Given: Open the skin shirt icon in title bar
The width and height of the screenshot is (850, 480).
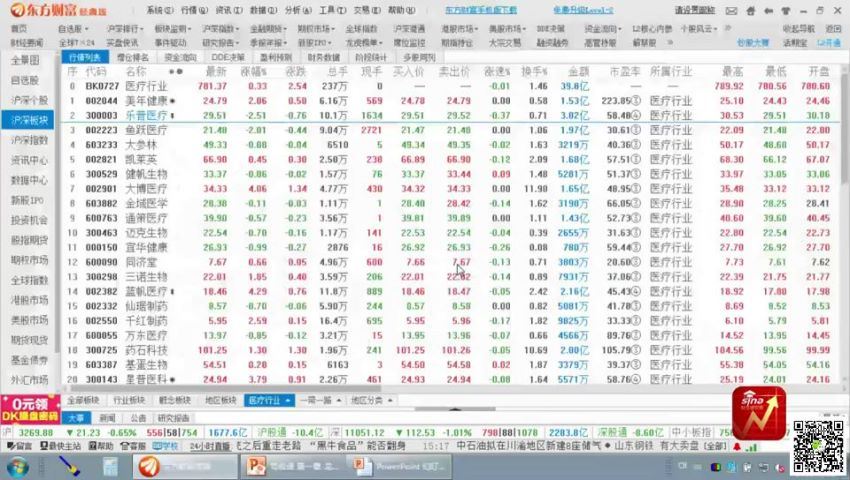Looking at the screenshot, I should [x=785, y=10].
